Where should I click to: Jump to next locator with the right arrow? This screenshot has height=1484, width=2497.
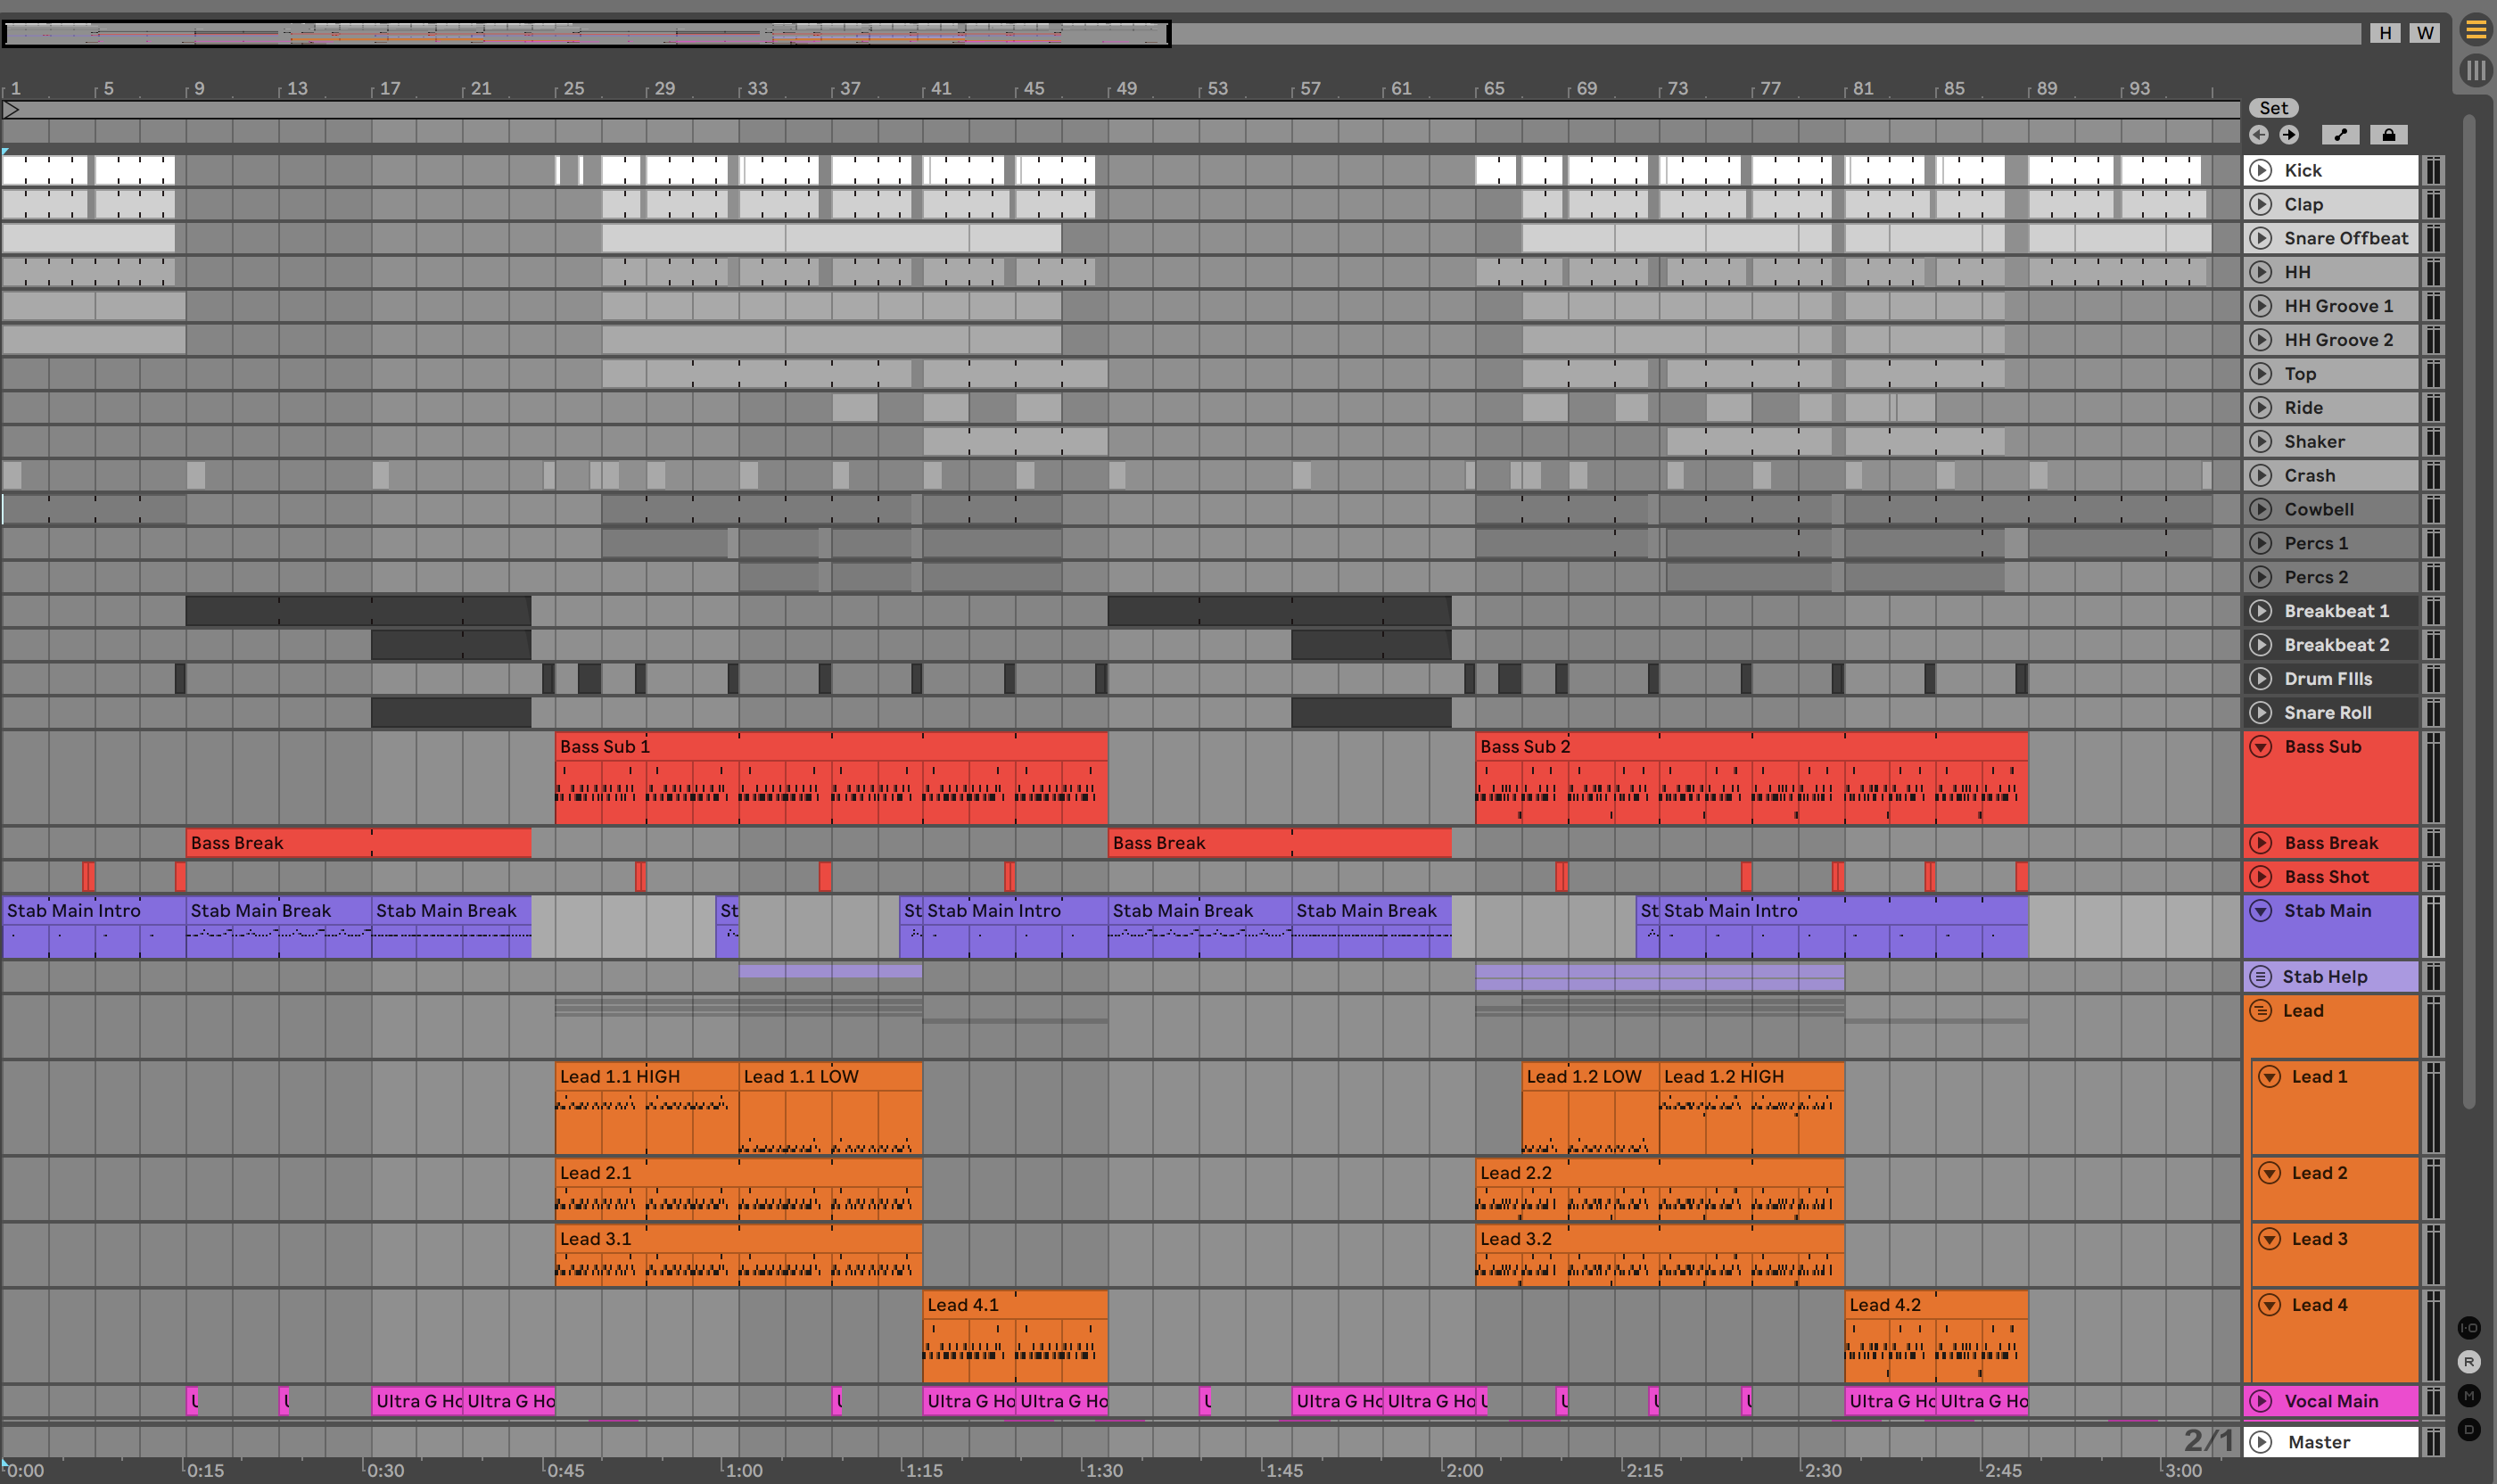tap(2289, 135)
